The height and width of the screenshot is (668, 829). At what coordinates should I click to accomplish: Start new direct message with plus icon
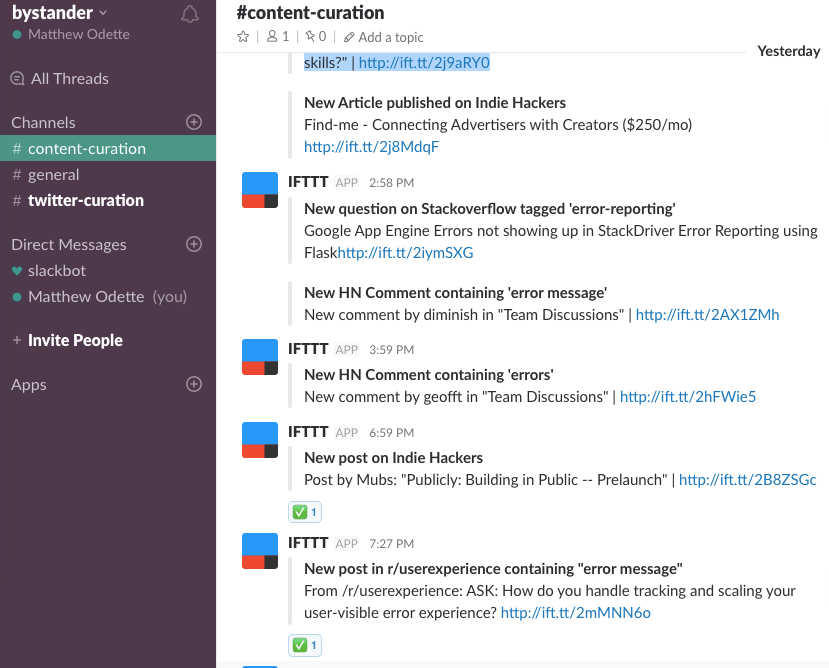tap(194, 244)
